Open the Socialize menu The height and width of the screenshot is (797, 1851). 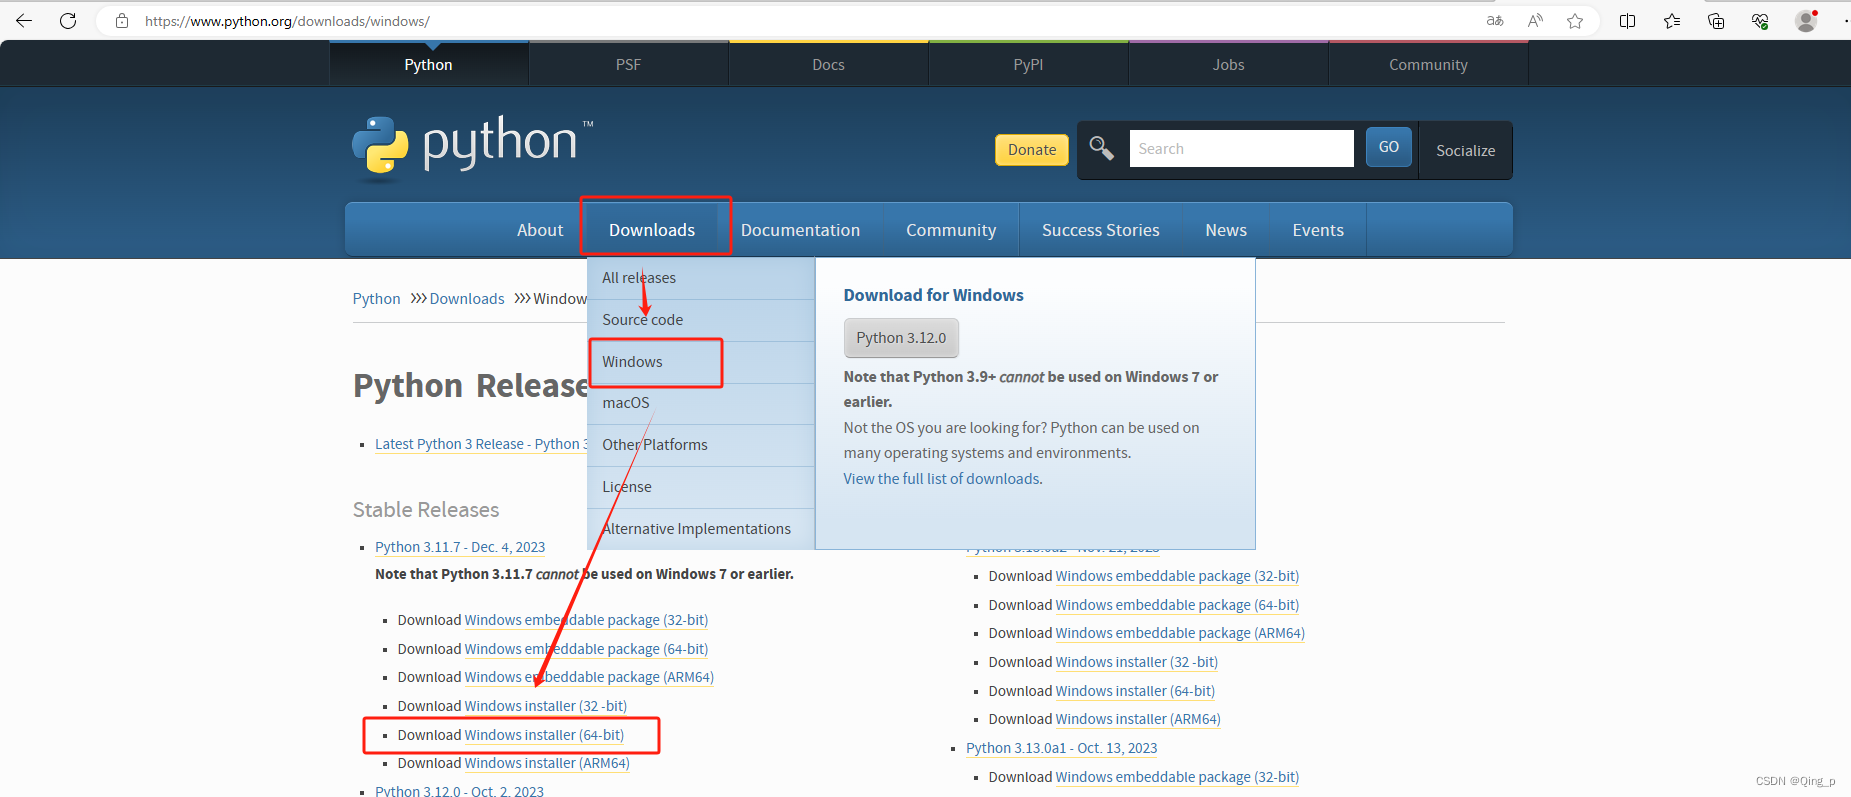tap(1466, 151)
